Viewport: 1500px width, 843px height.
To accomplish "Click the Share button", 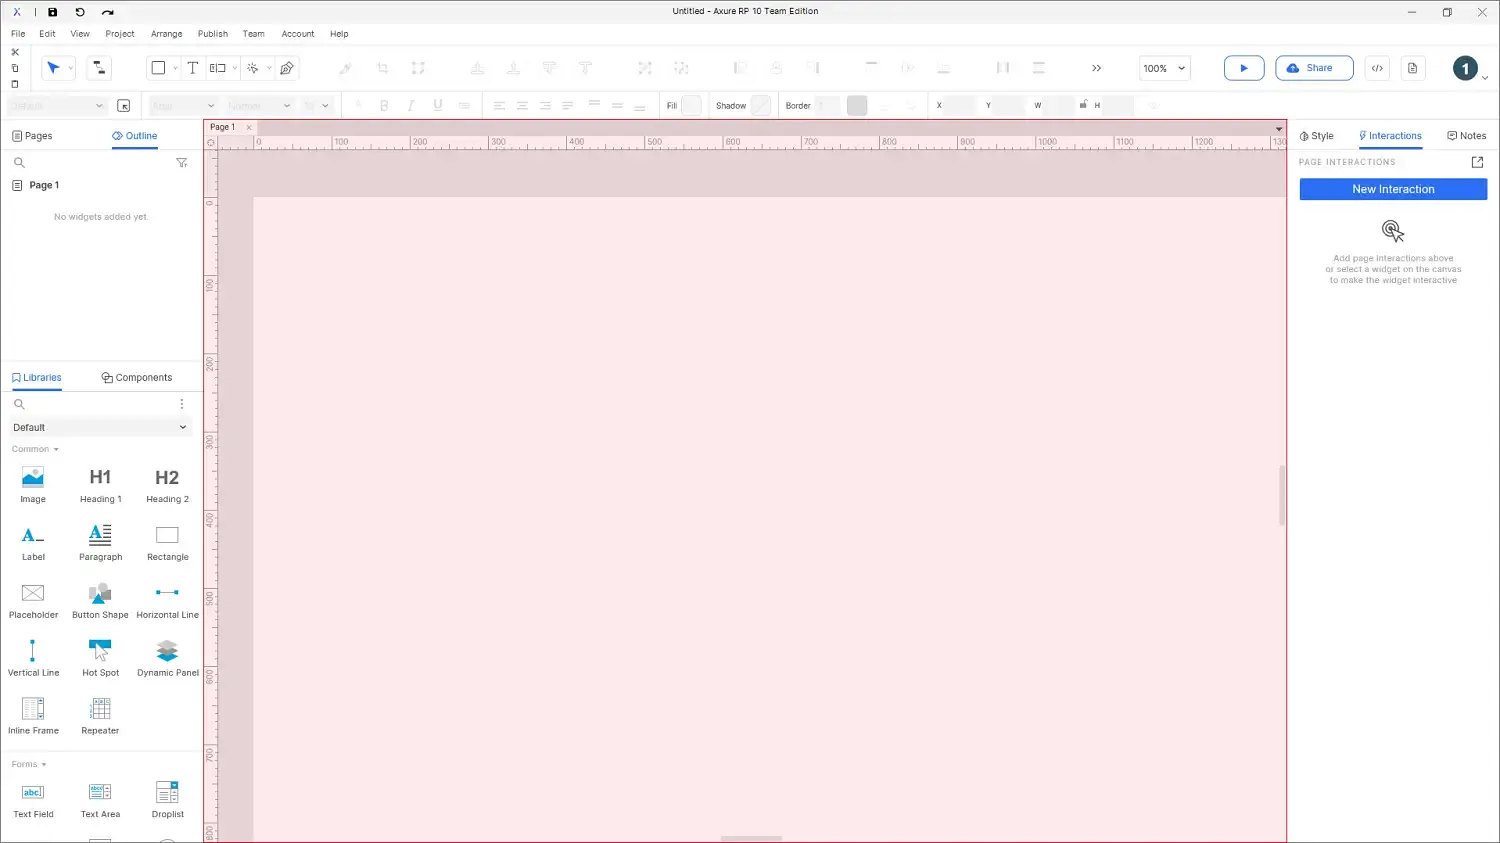I will tap(1313, 68).
